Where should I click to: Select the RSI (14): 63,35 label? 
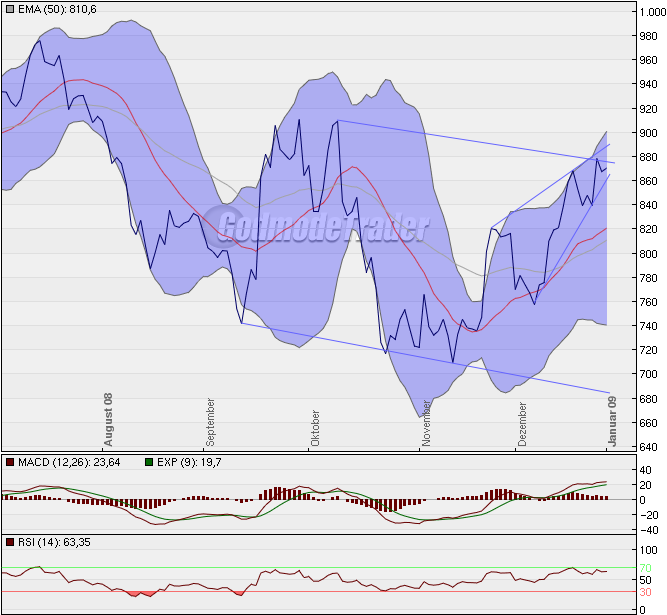pyautogui.click(x=54, y=542)
